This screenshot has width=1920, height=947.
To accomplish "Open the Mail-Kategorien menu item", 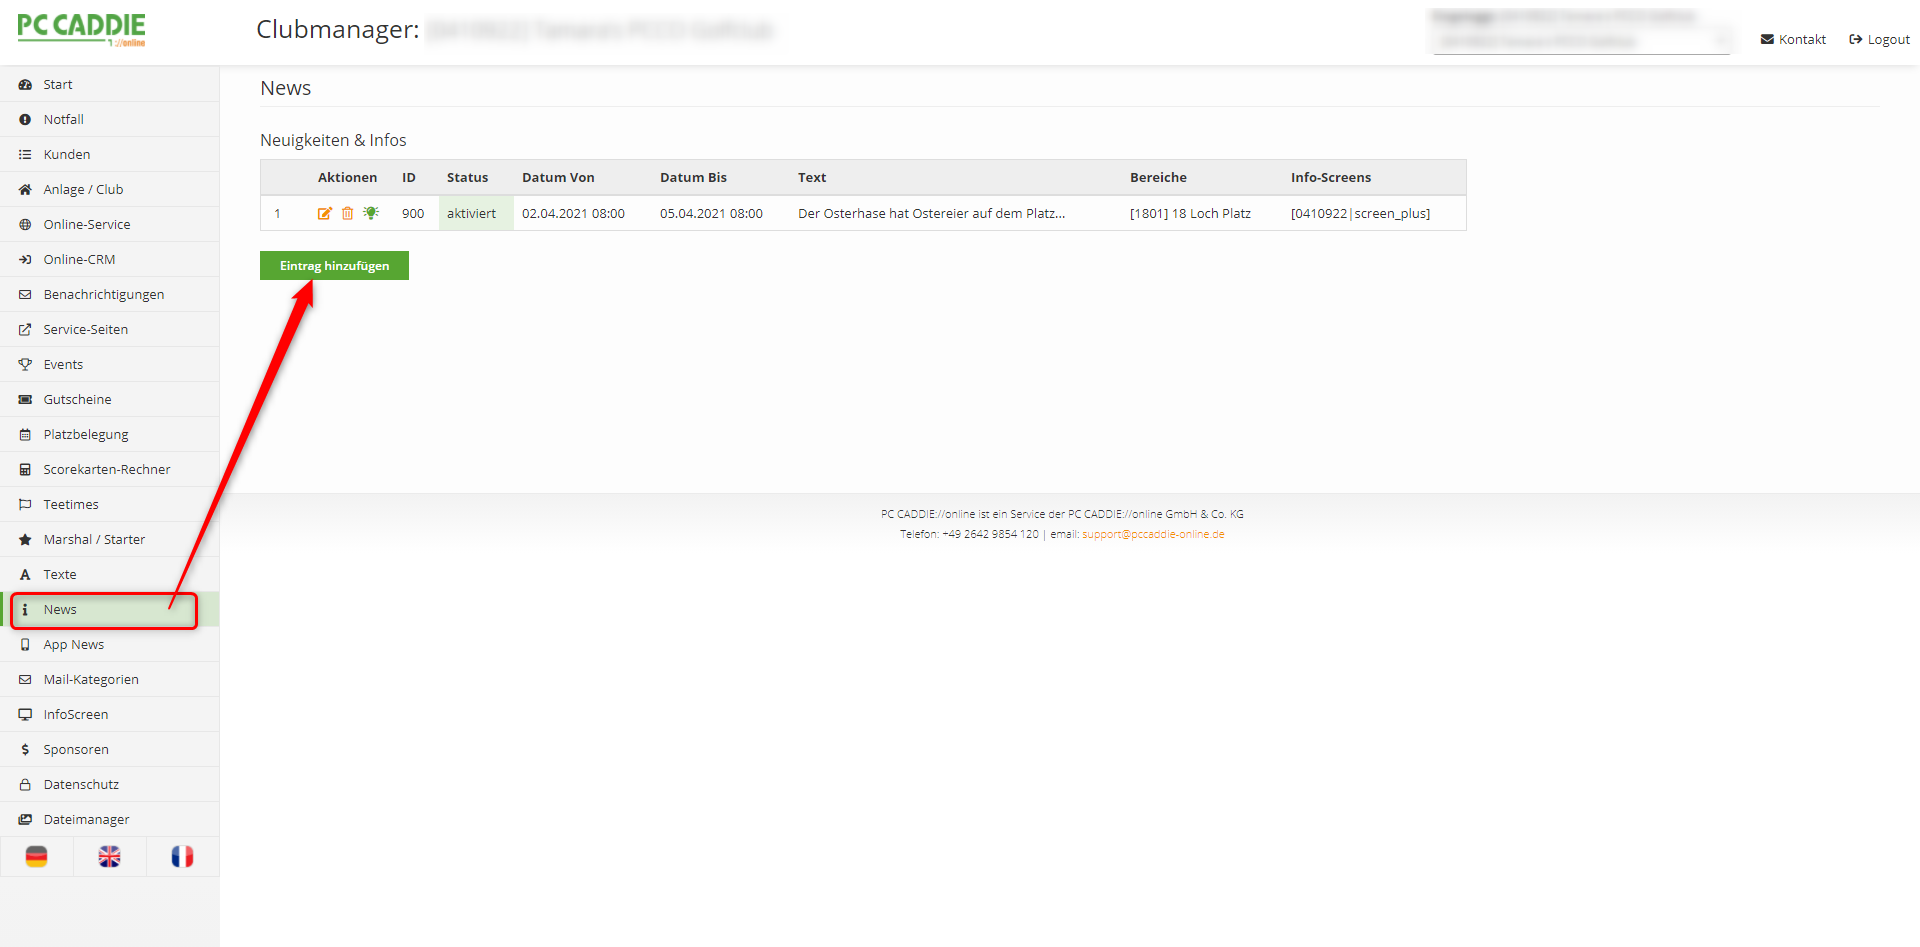I will (x=110, y=680).
